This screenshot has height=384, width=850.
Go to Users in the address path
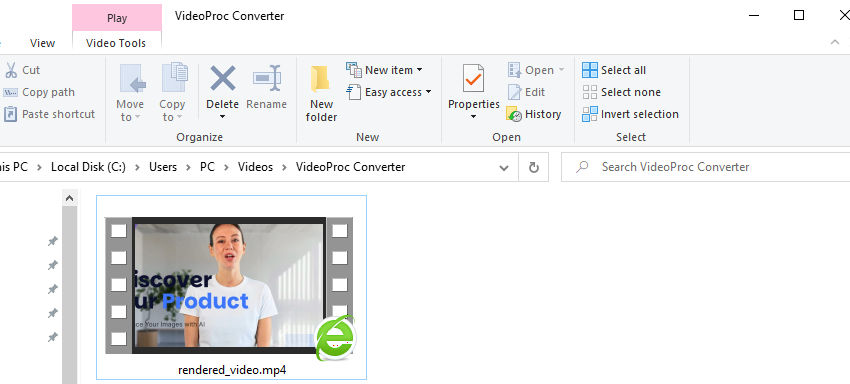(163, 167)
